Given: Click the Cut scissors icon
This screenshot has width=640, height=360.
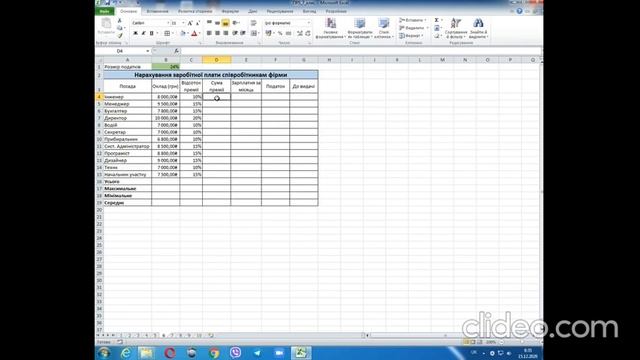Looking at the screenshot, I should coord(120,20).
